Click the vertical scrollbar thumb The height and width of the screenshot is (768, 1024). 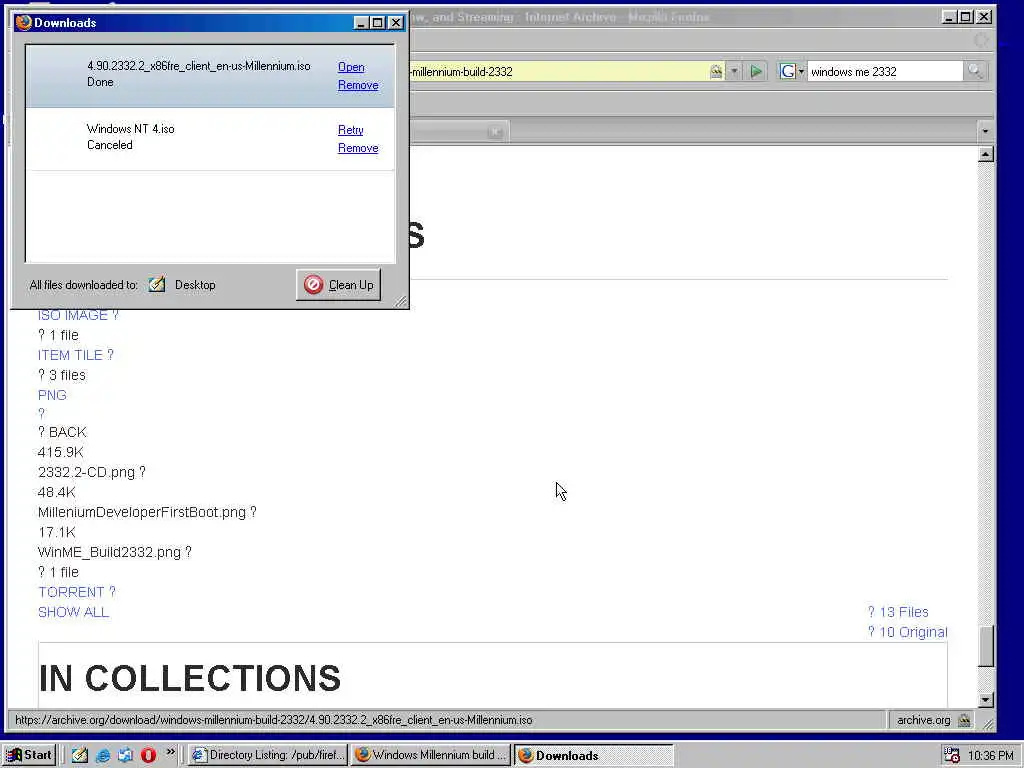click(986, 647)
